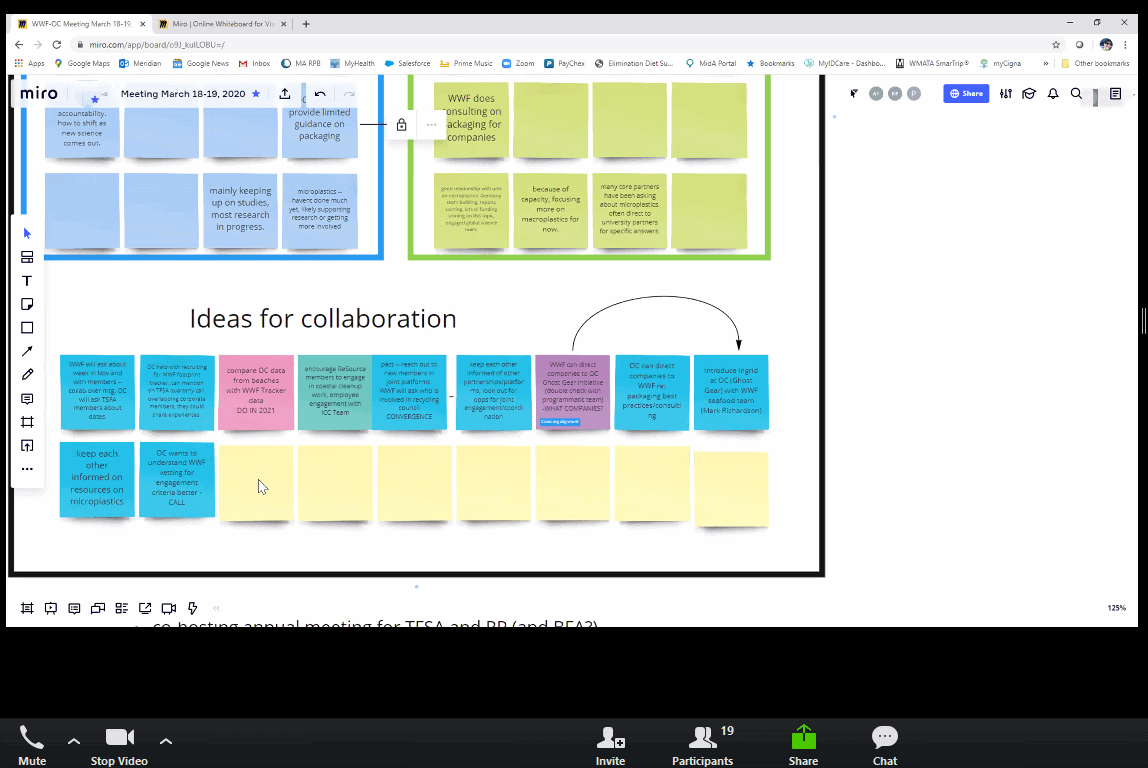
Task: Undo the last board action
Action: (x=320, y=94)
